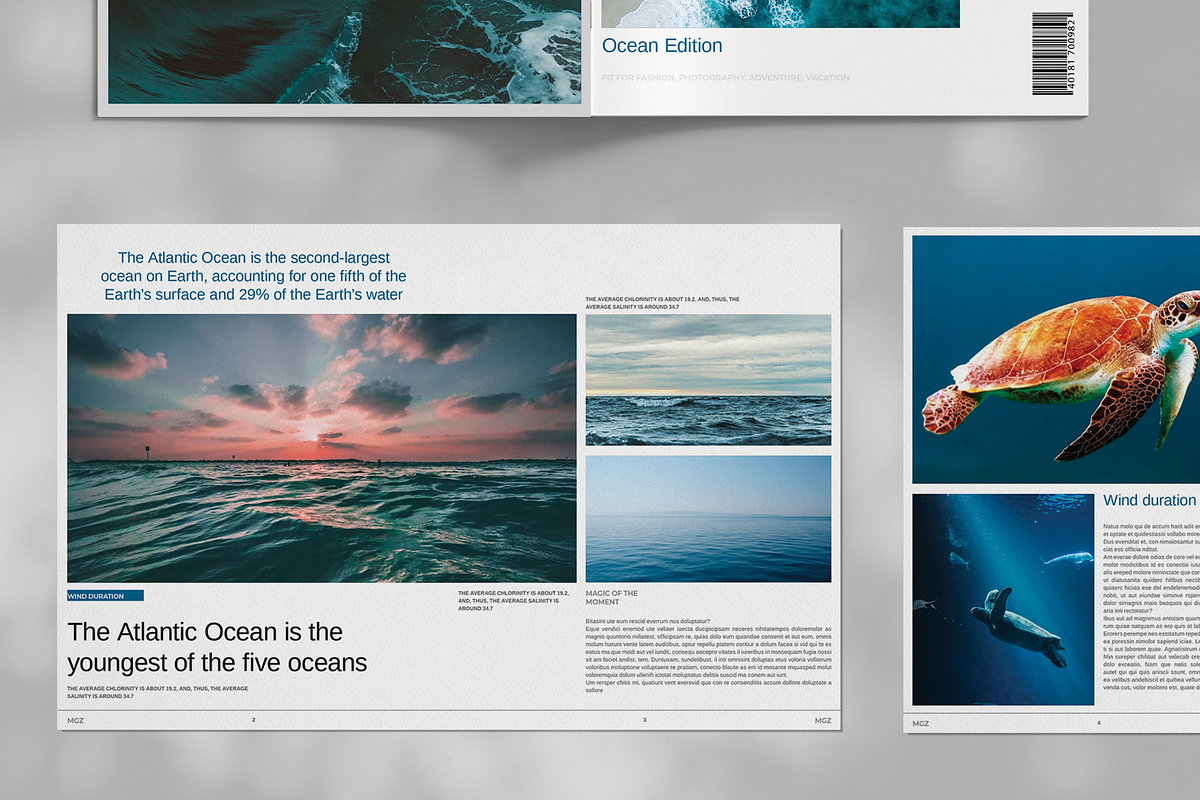1200x800 pixels.
Task: Select the underwater turtle with light rays photo
Action: 1003,599
